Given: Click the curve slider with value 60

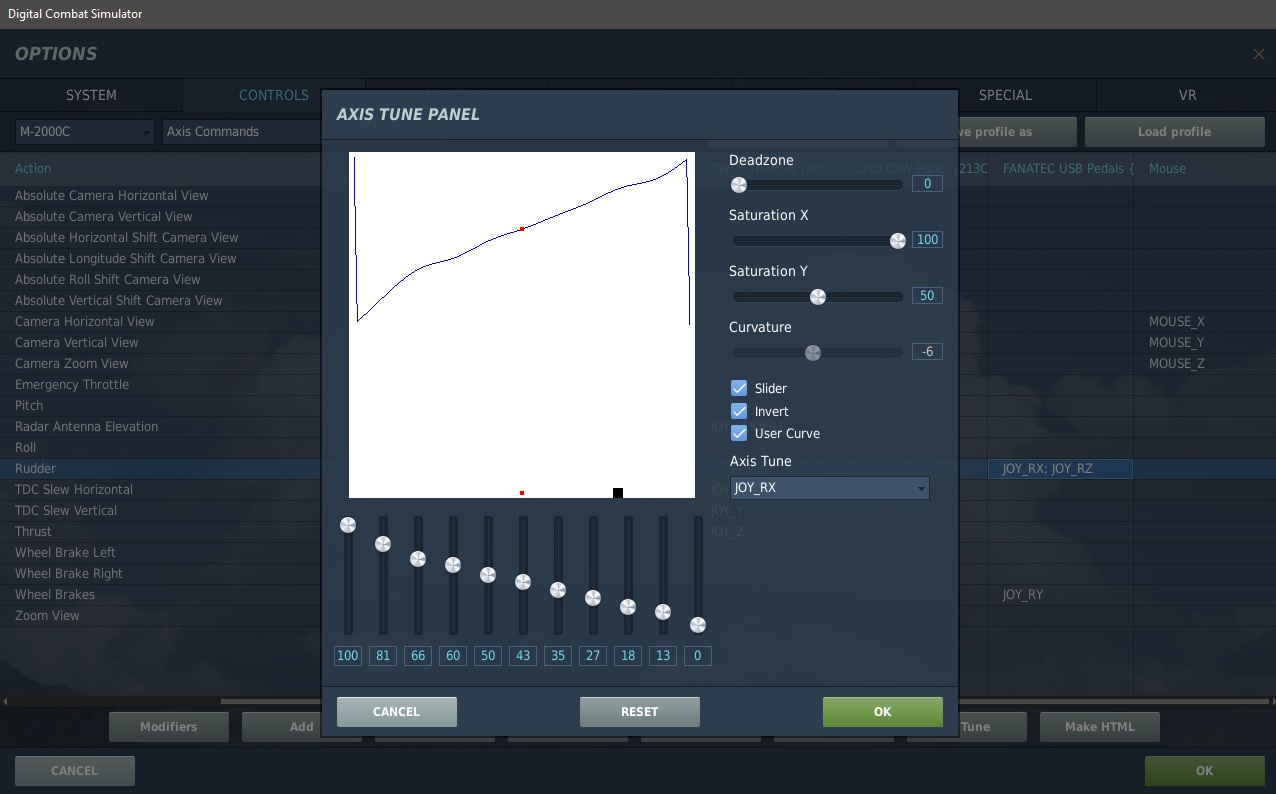Looking at the screenshot, I should [x=453, y=565].
